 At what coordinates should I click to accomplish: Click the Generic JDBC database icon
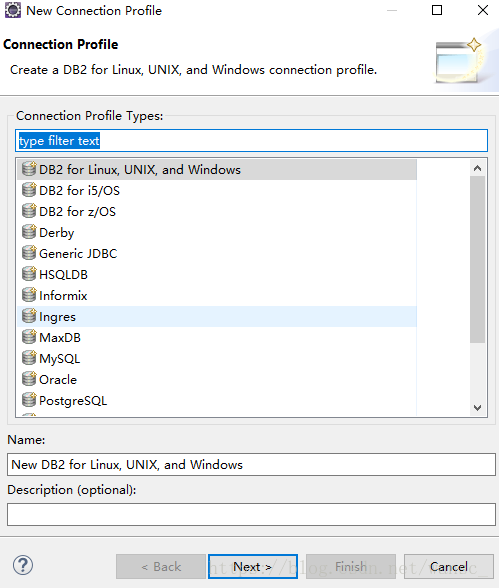(x=29, y=253)
